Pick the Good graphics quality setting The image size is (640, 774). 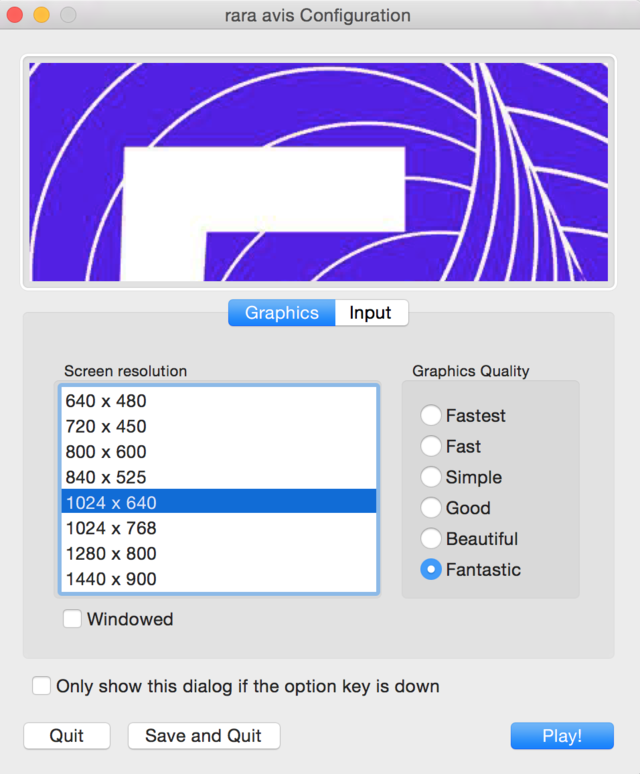click(431, 508)
